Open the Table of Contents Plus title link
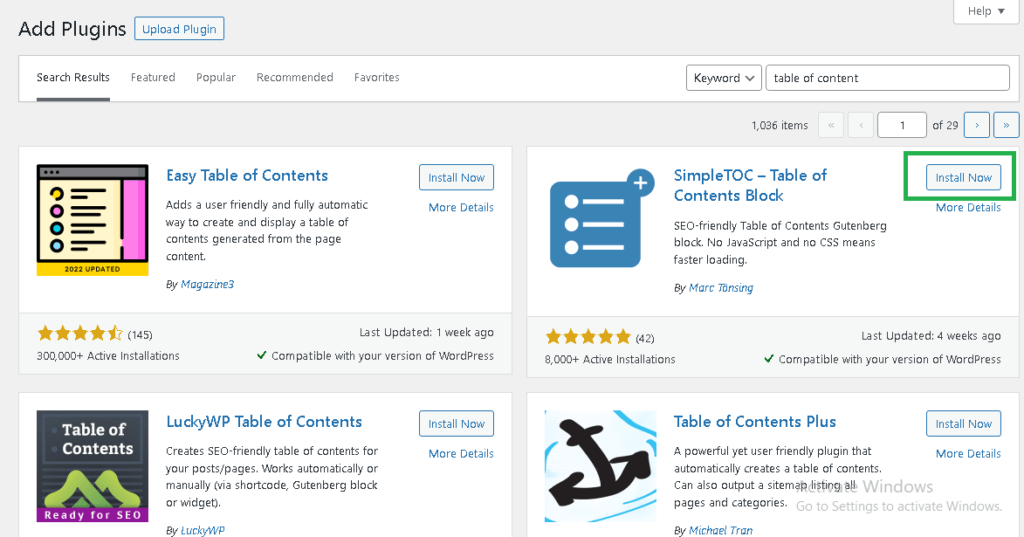The height and width of the screenshot is (537, 1024). 755,422
